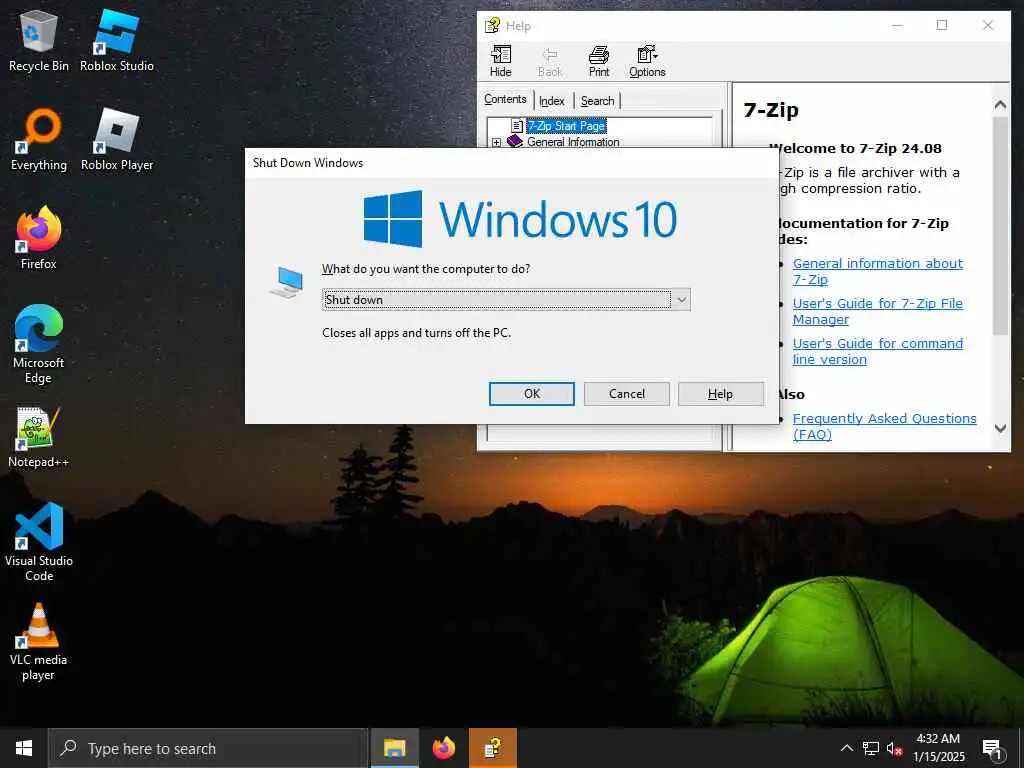This screenshot has height=768, width=1024.
Task: Click the muted volume tray icon
Action: [894, 748]
